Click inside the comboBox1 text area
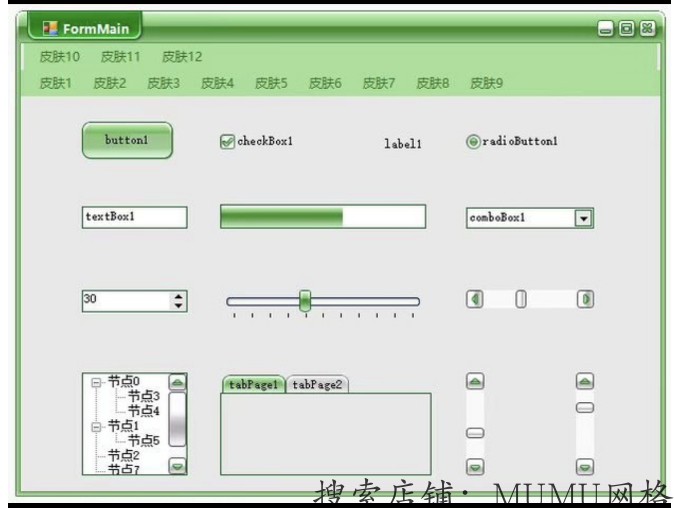This screenshot has height=508, width=674. (520, 218)
